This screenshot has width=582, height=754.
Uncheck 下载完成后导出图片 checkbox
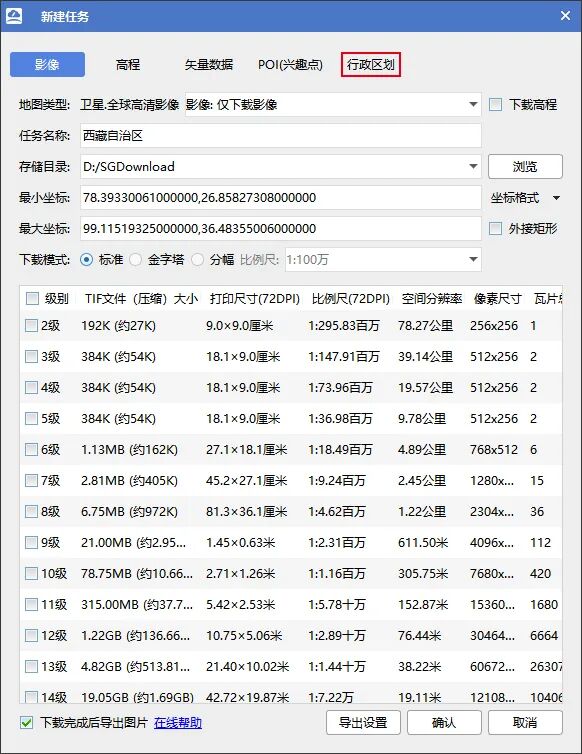pos(26,722)
